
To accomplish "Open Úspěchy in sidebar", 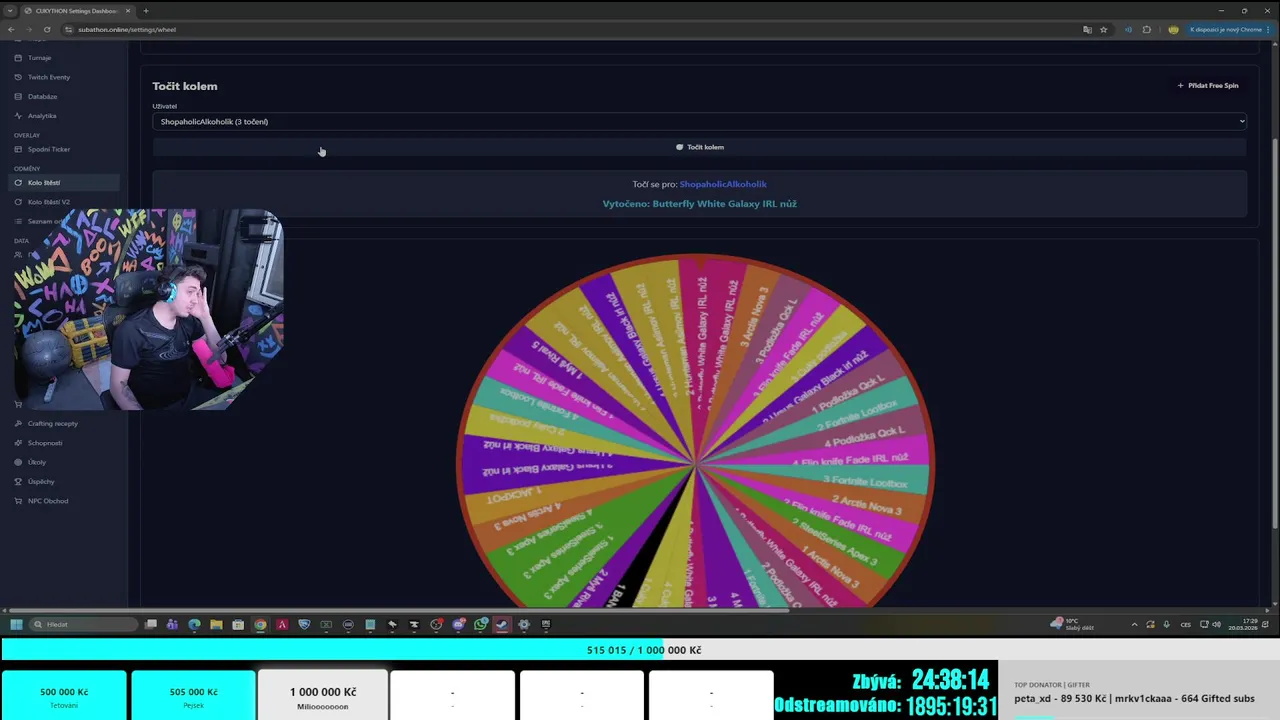I will coord(41,482).
